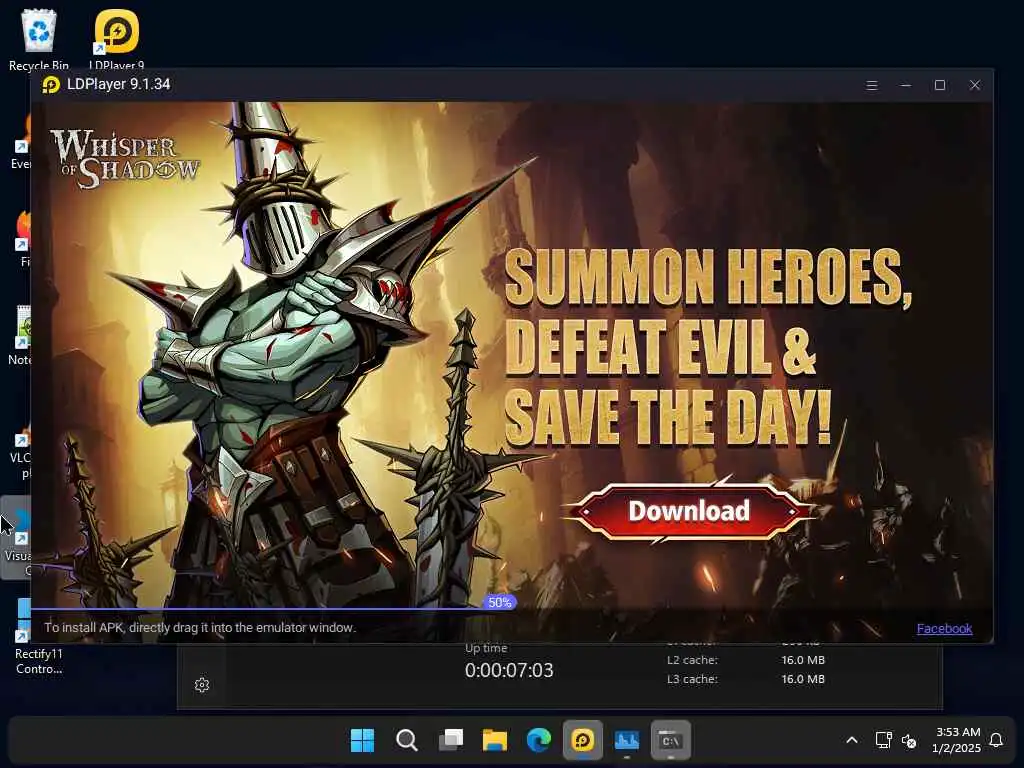The height and width of the screenshot is (768, 1024).
Task: Switch to Command Prompt taskbar button
Action: point(671,740)
